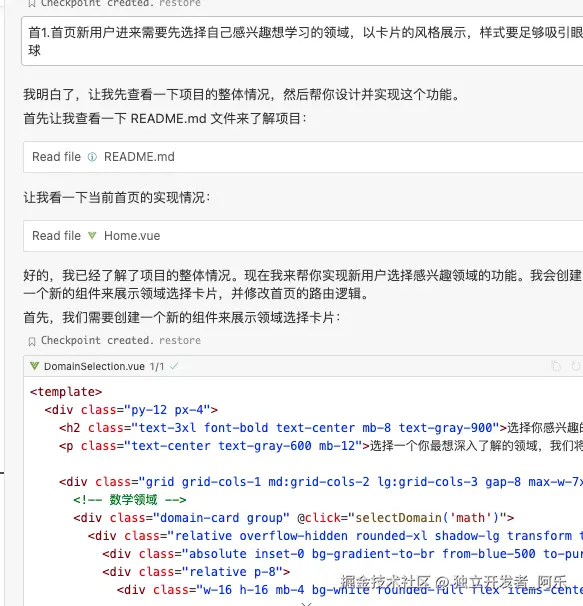
Task: Click the 1/1 counter in code header
Action: [157, 366]
